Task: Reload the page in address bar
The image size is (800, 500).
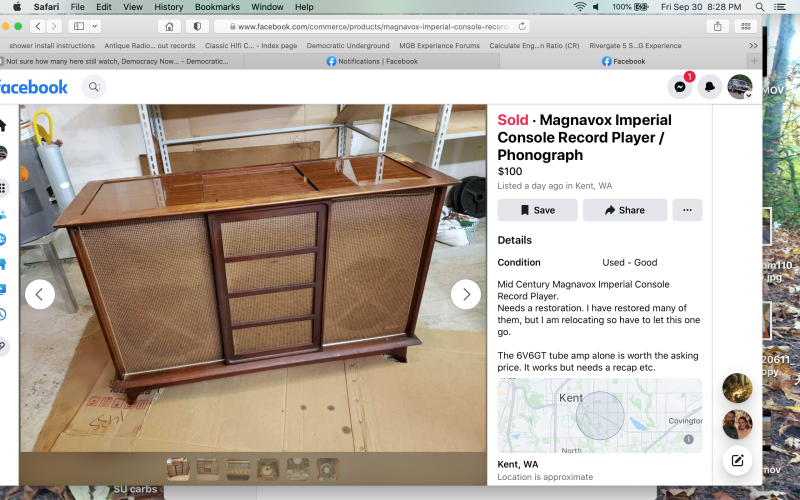Action: 522,27
